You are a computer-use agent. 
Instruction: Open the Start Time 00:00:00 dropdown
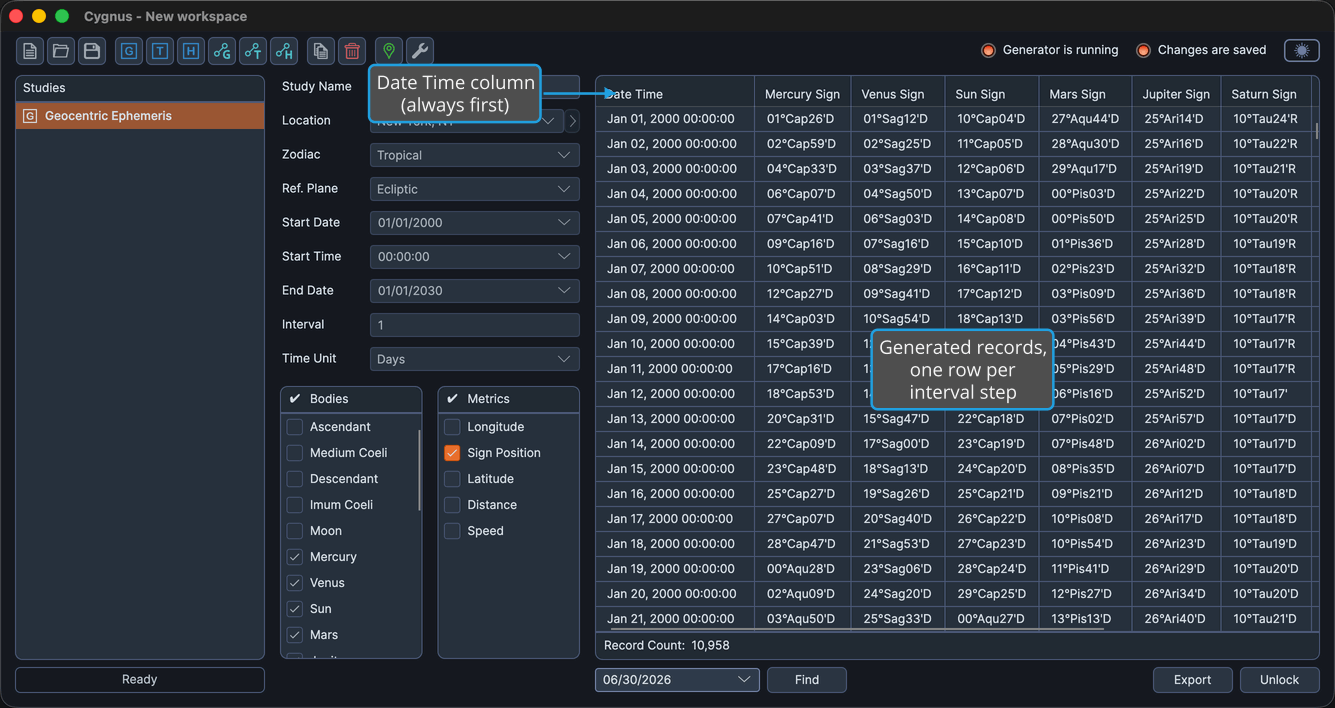pos(474,257)
